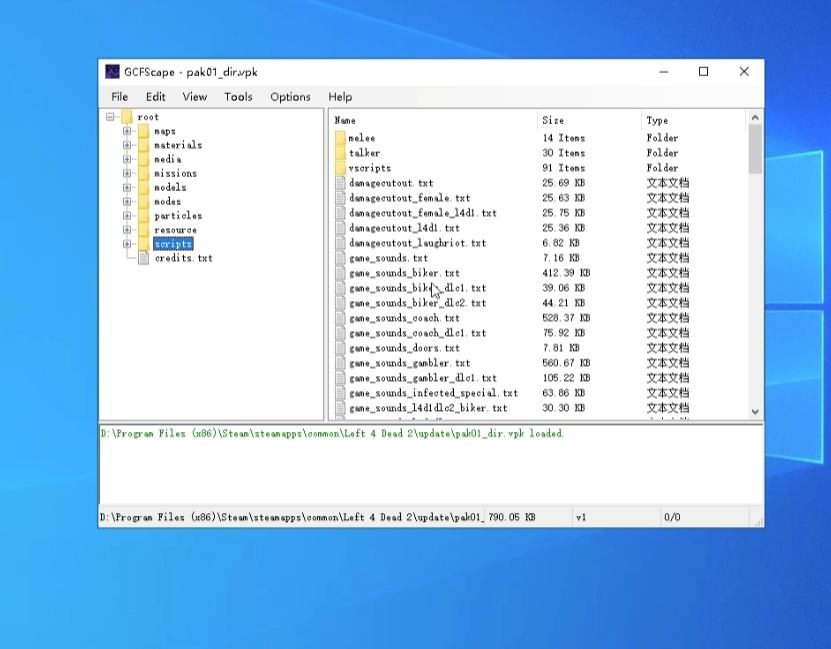Select the root folder icon in tree
Viewport: 831px width, 649px height.
[127, 117]
